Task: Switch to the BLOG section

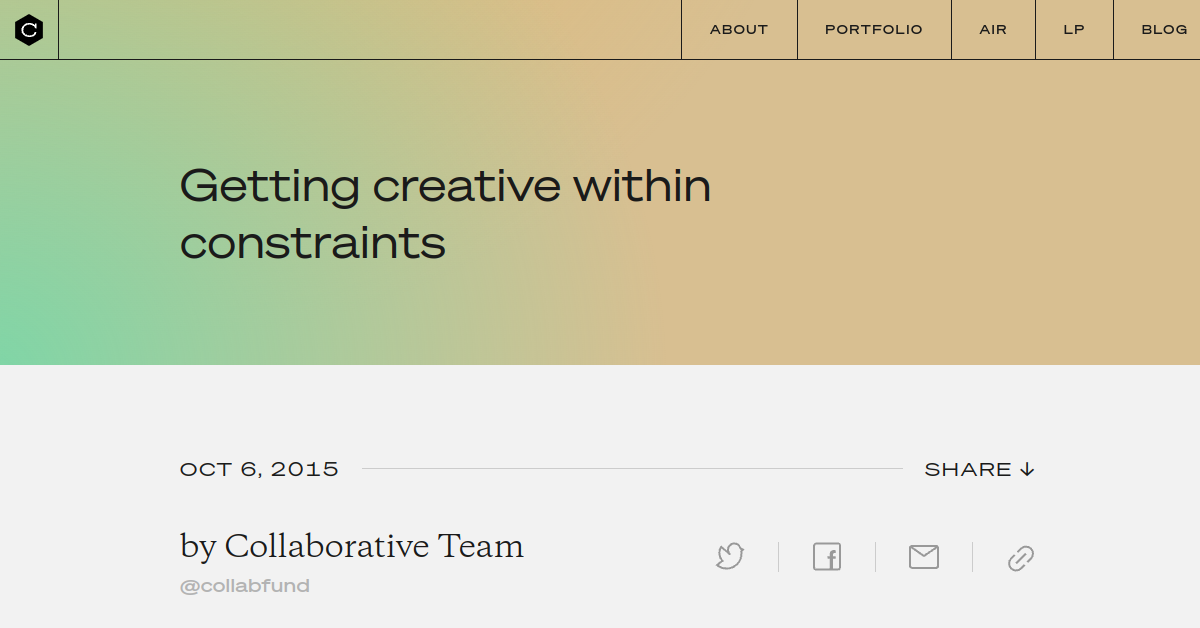Action: click(1164, 29)
